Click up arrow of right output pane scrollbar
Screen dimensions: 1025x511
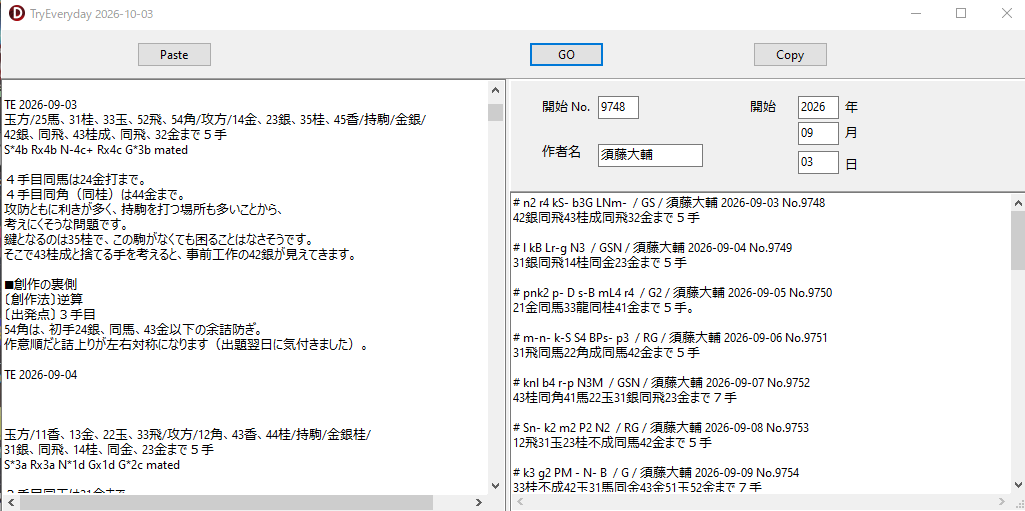click(x=1018, y=202)
